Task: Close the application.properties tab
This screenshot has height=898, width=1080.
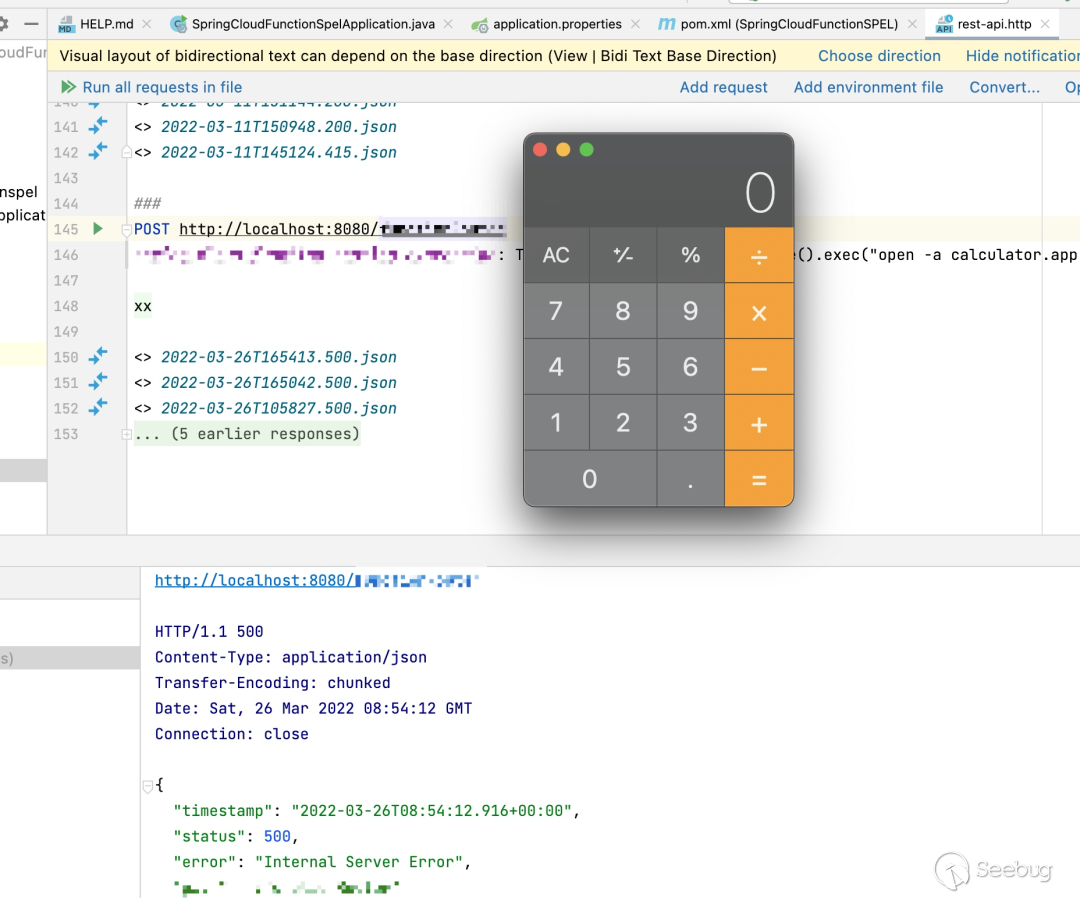Action: 638,24
